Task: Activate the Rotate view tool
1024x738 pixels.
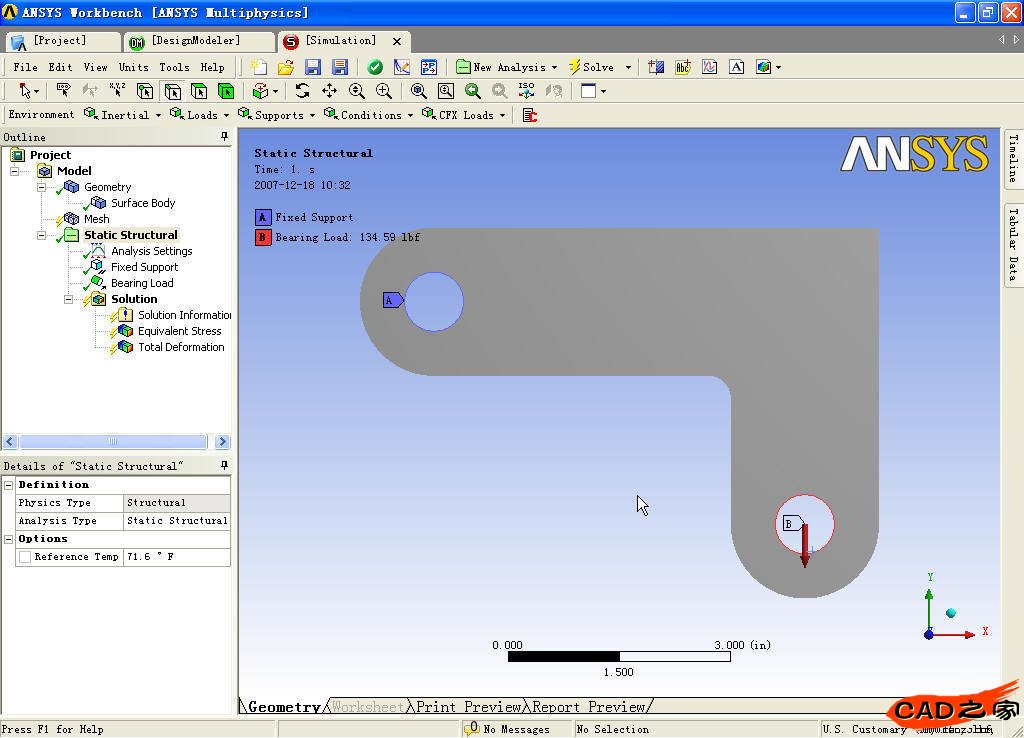Action: click(x=302, y=91)
